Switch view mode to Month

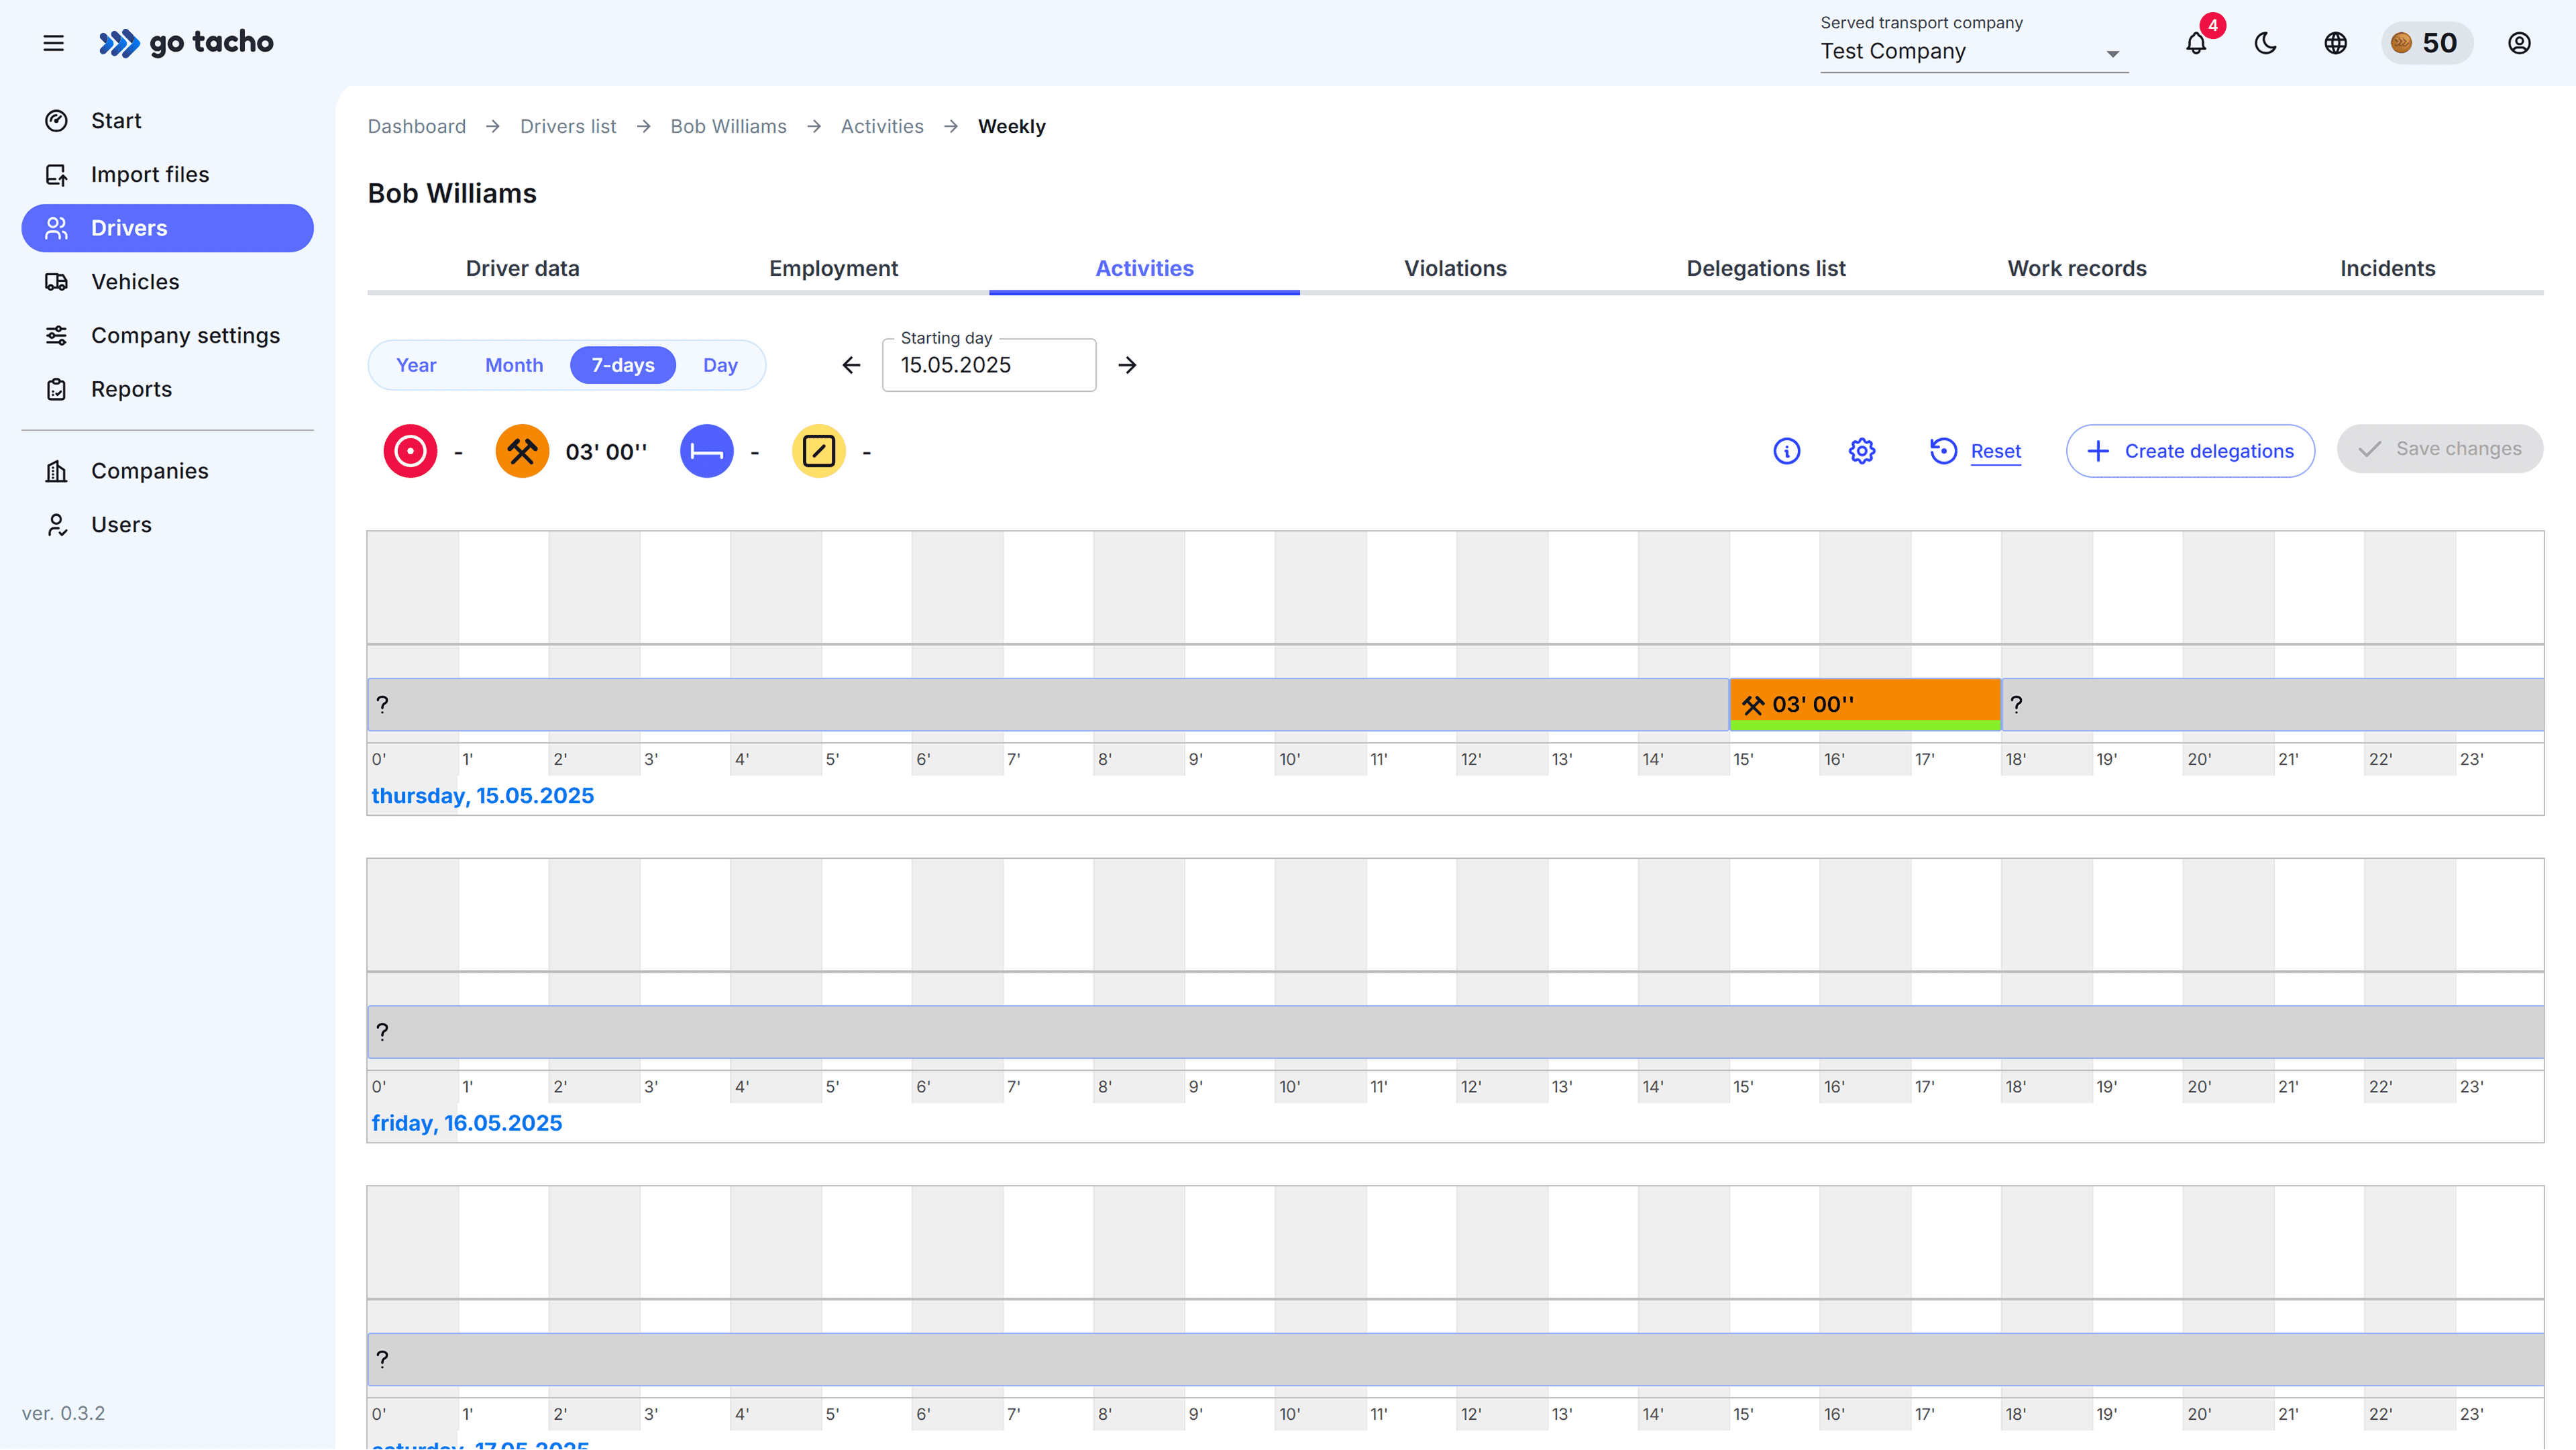pos(513,364)
